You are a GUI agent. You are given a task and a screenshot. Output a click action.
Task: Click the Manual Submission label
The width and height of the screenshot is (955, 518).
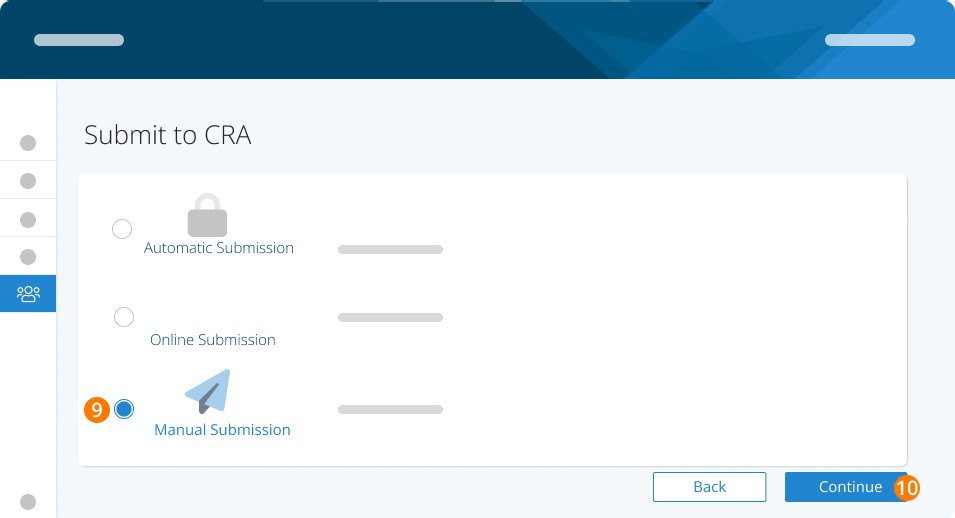[222, 430]
